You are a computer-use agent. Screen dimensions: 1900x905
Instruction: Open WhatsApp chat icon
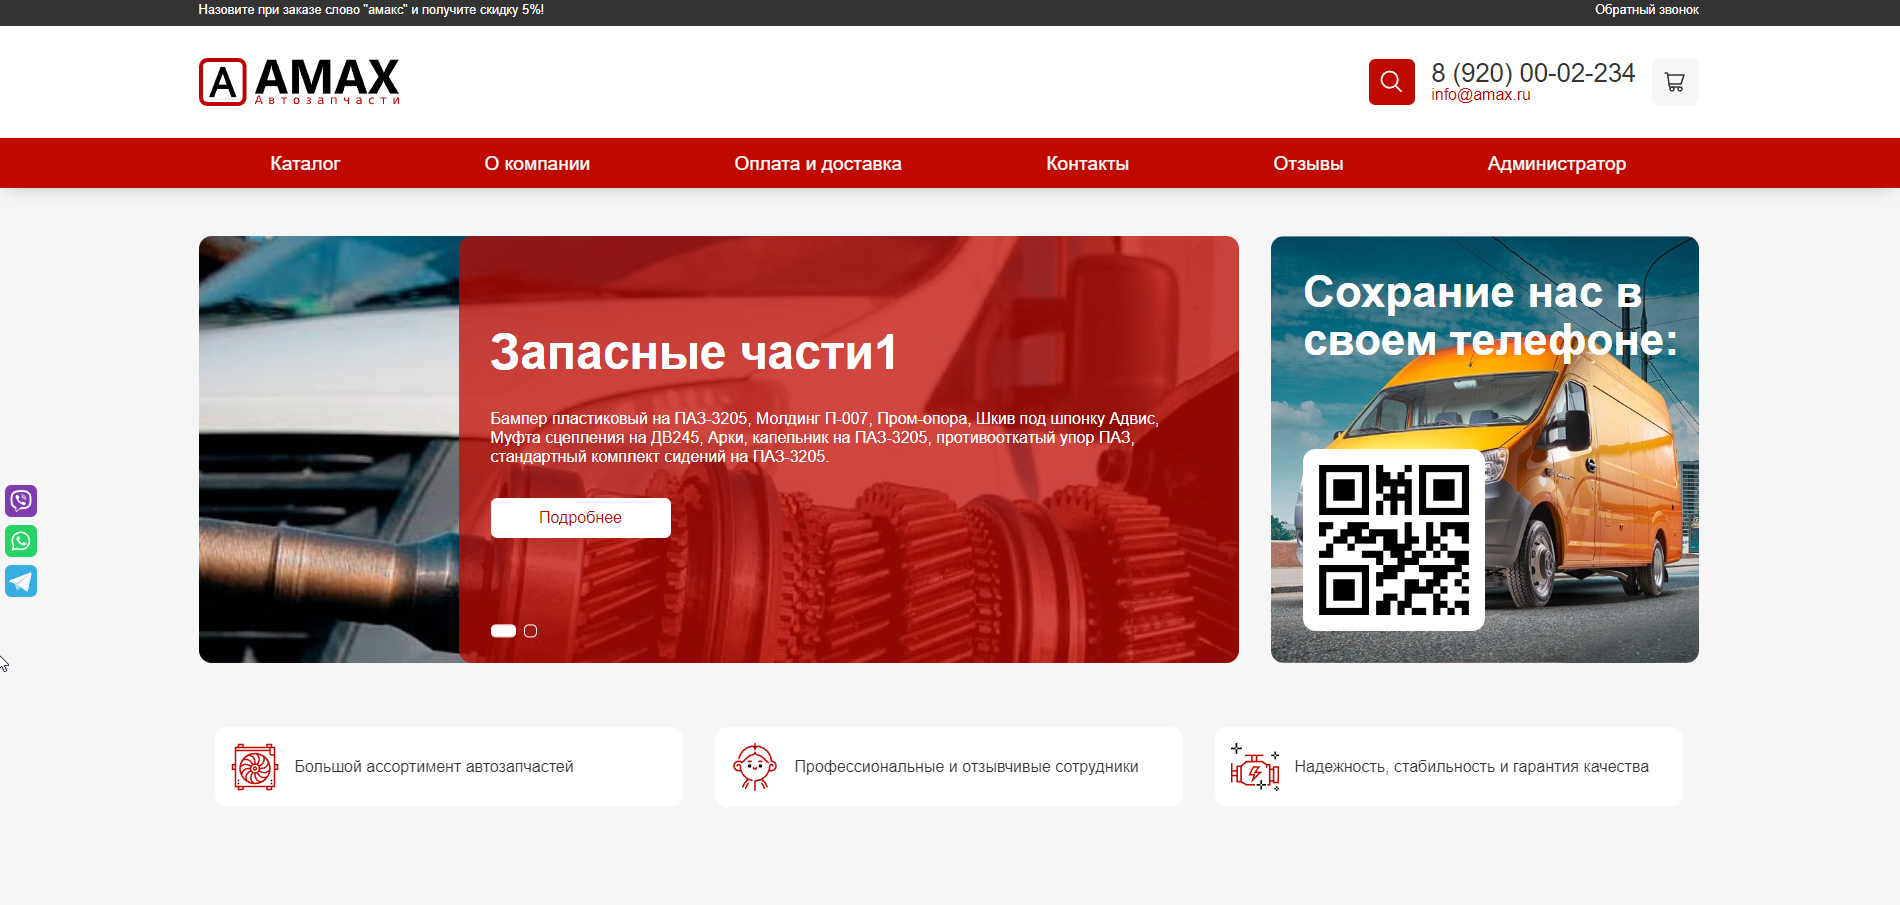(21, 541)
